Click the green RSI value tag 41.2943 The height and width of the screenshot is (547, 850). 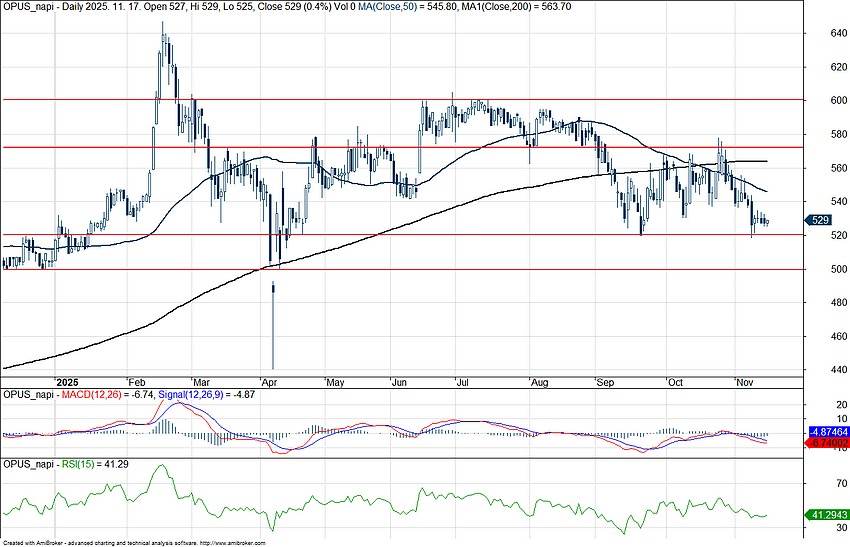[826, 514]
